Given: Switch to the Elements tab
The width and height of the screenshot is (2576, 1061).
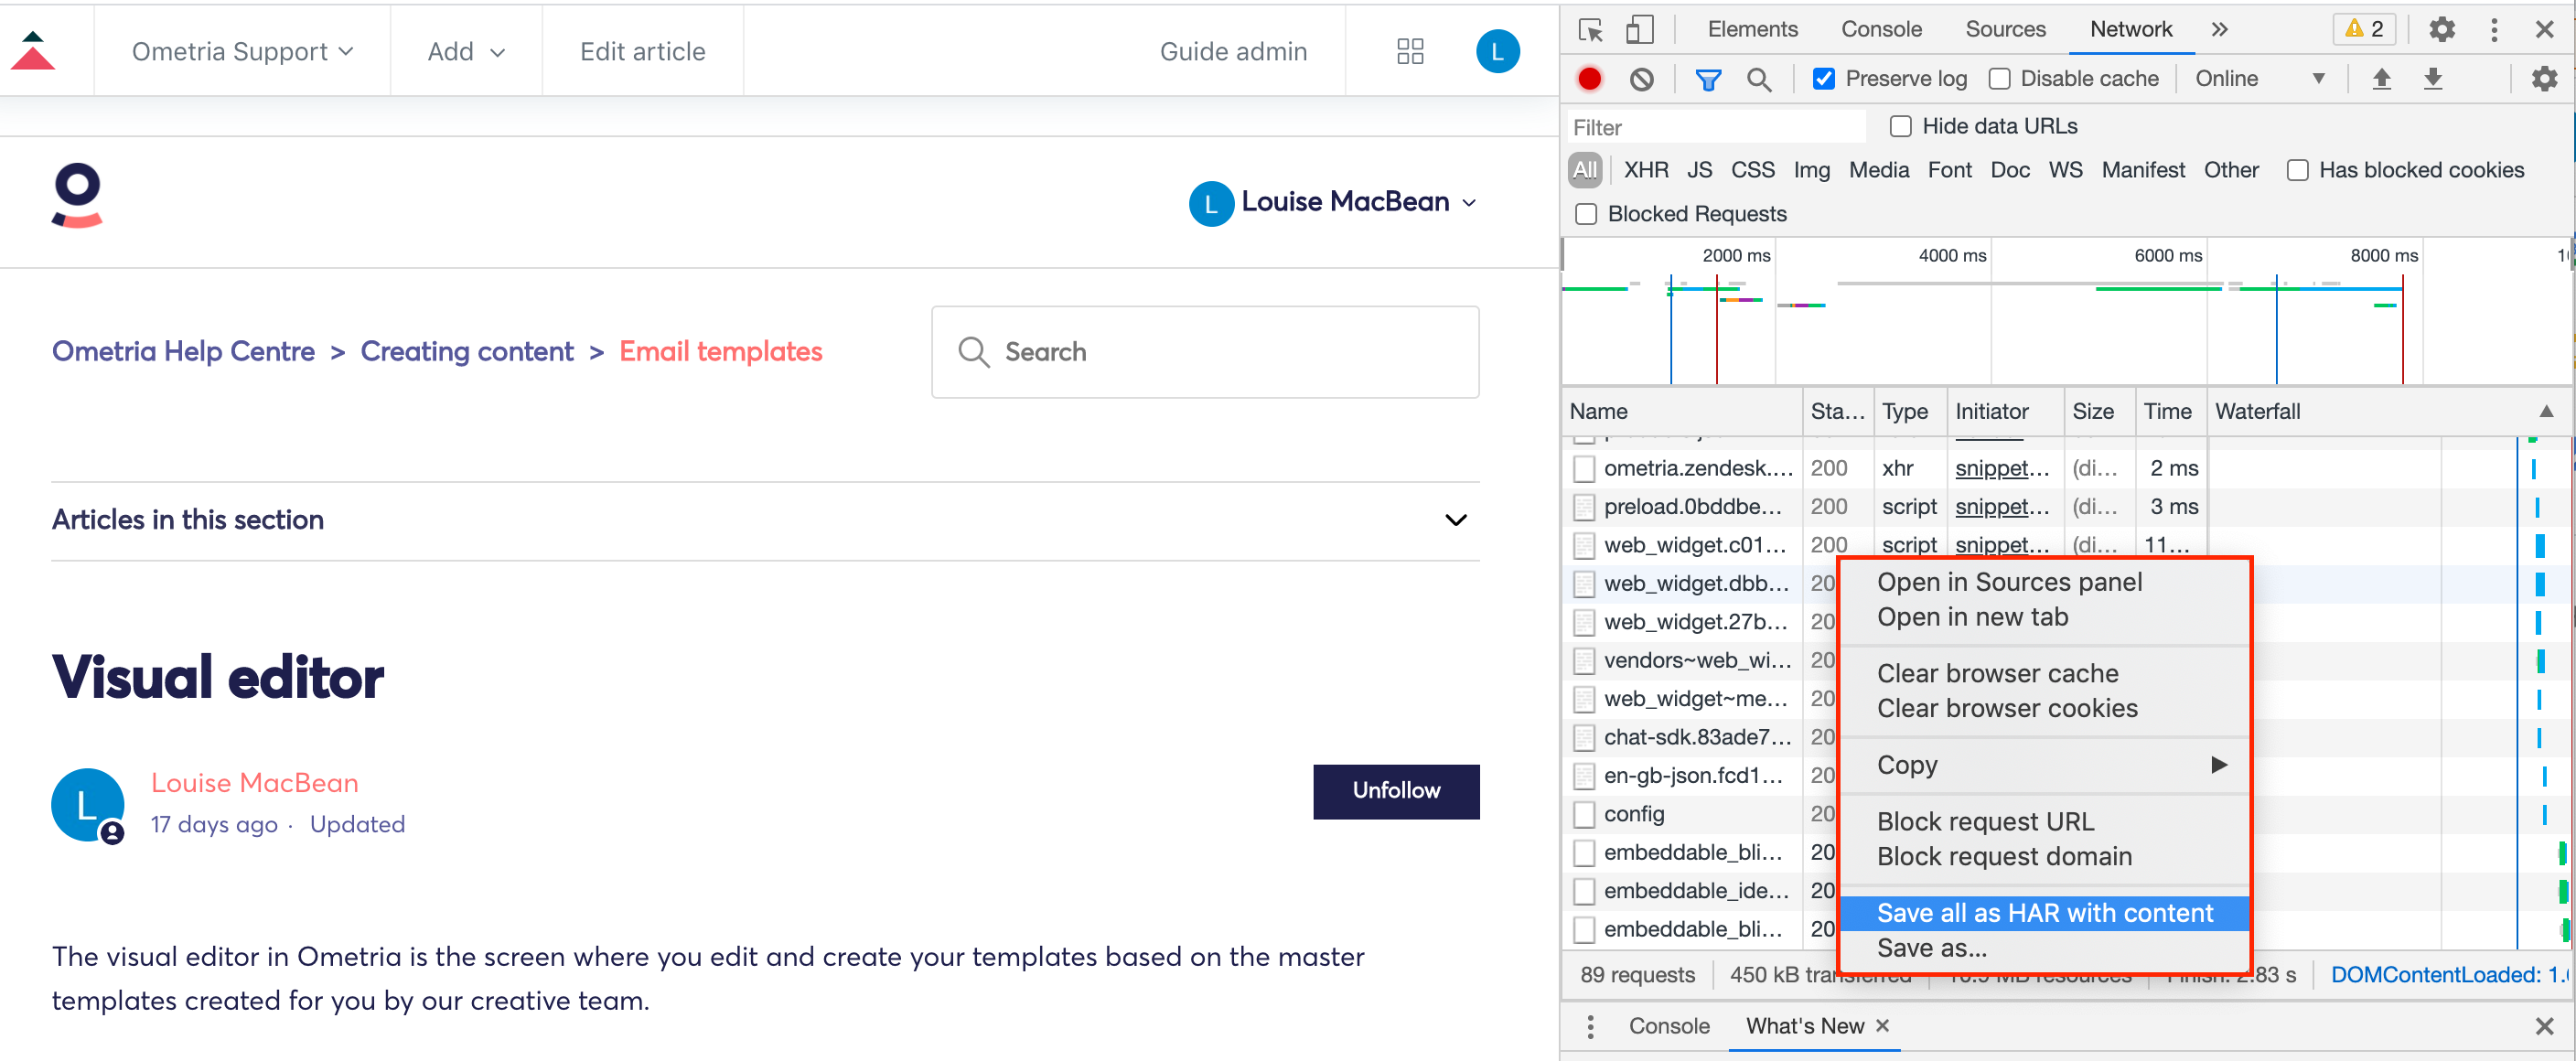Looking at the screenshot, I should click(1752, 29).
